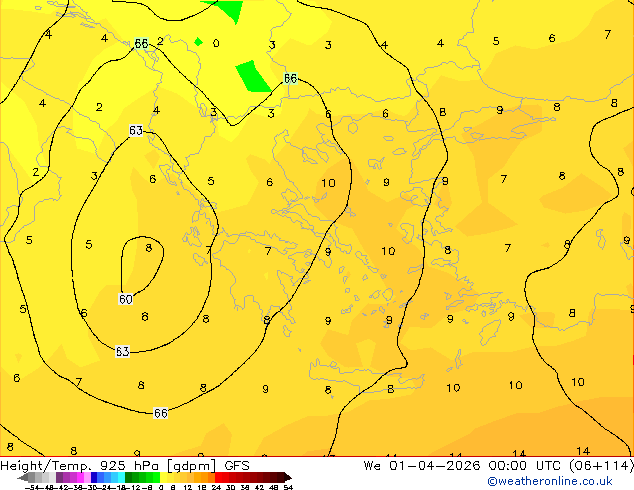Click the (06+114) forecast offset text
This screenshot has height=490, width=634.
click(x=601, y=466)
